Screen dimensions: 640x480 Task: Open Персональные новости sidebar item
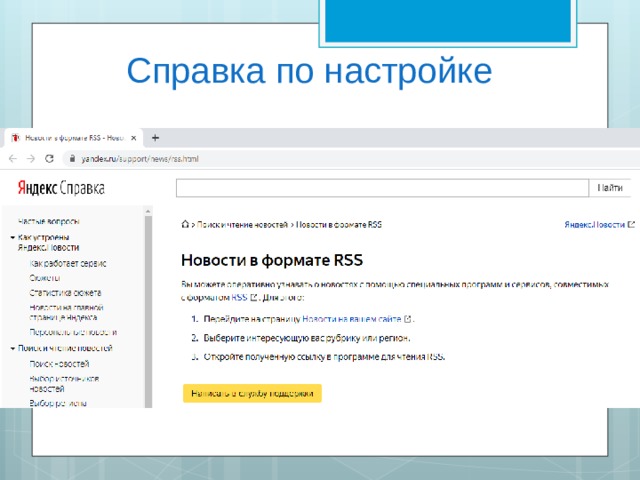pyautogui.click(x=73, y=332)
